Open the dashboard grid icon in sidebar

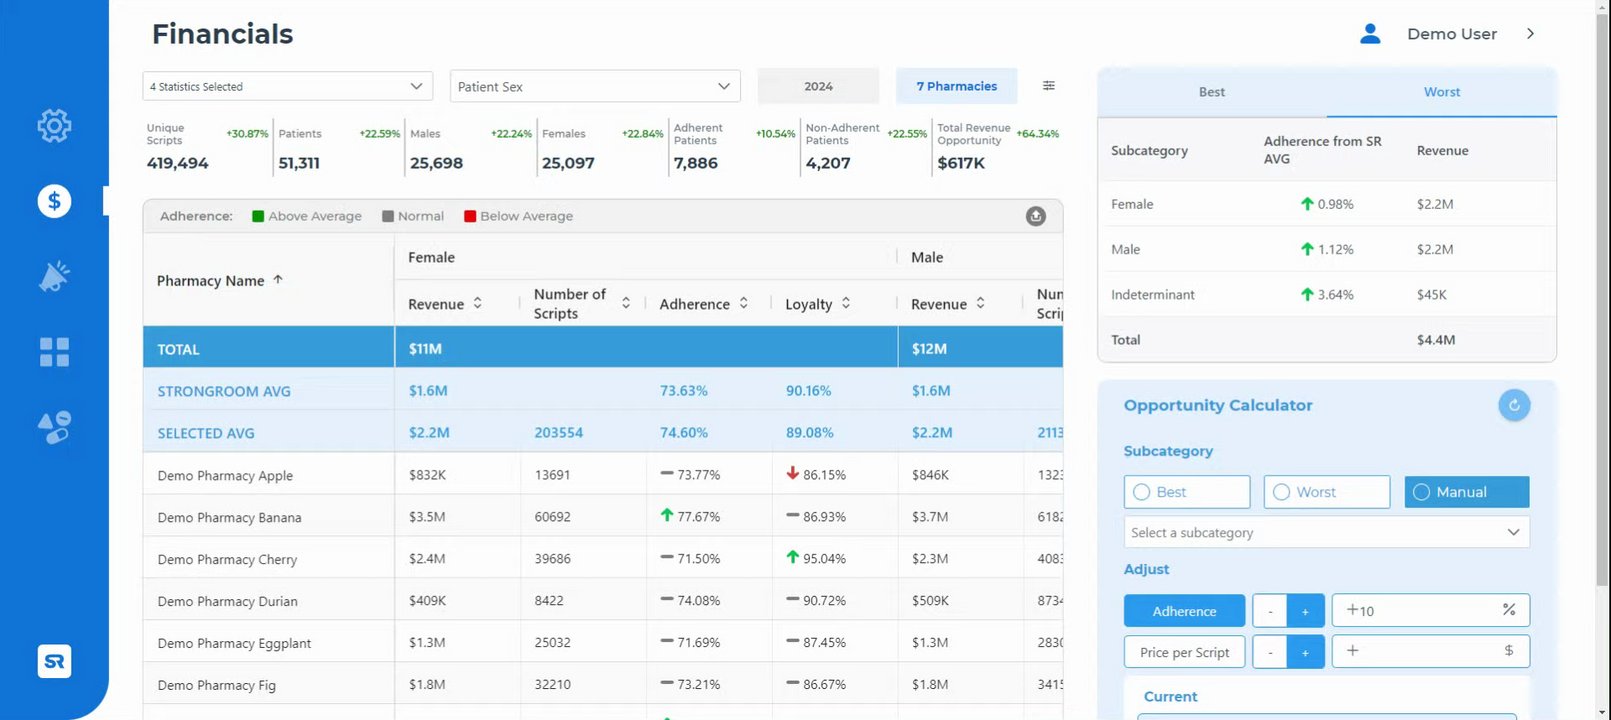[54, 352]
